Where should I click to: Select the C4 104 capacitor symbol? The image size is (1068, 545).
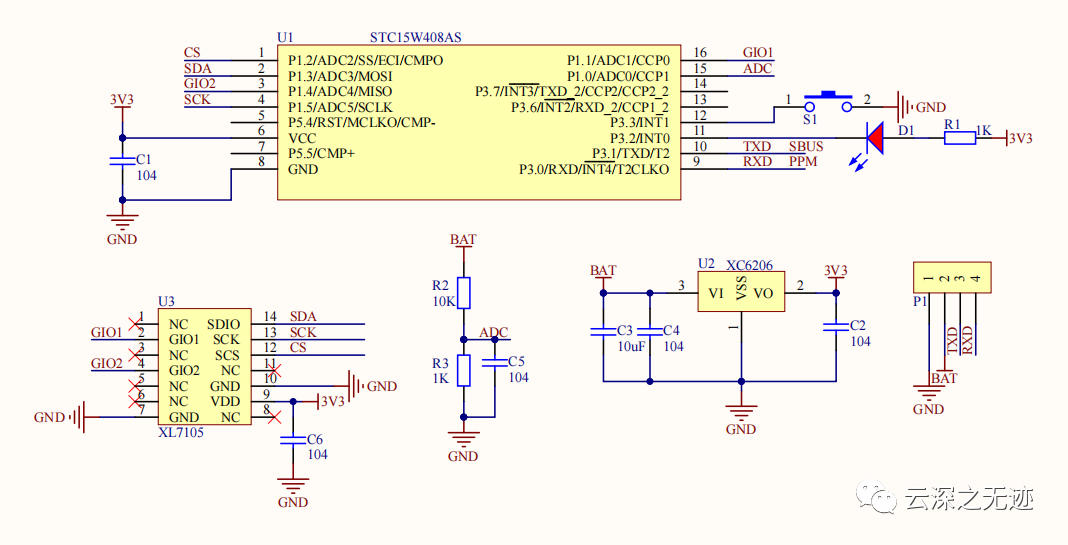click(x=650, y=332)
